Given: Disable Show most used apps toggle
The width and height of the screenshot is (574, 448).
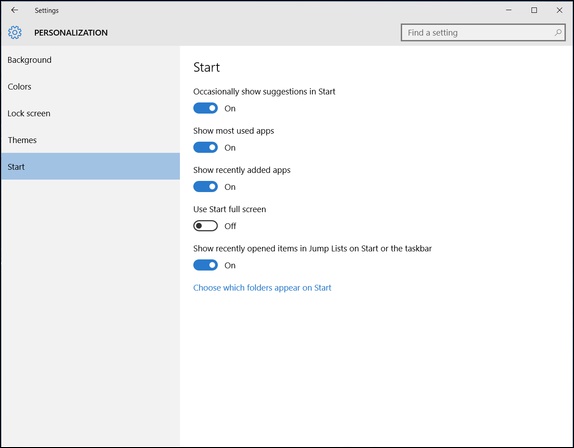Looking at the screenshot, I should pos(205,147).
